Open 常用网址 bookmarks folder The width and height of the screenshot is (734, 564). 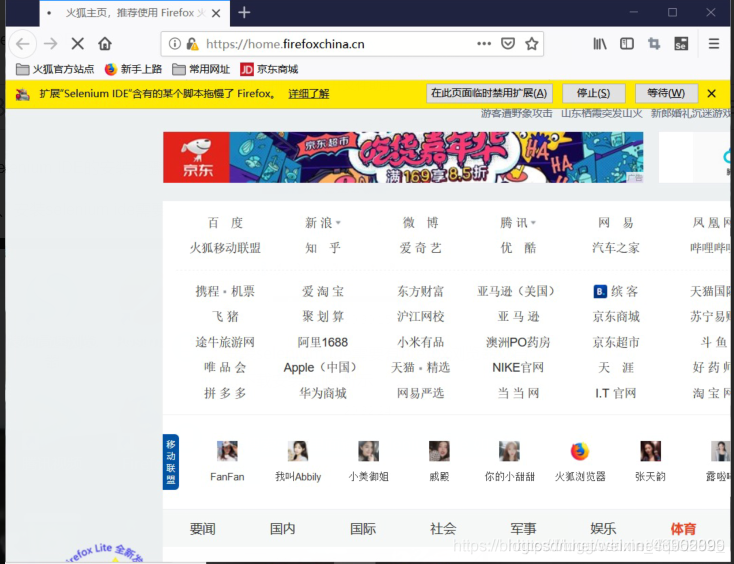(x=201, y=69)
